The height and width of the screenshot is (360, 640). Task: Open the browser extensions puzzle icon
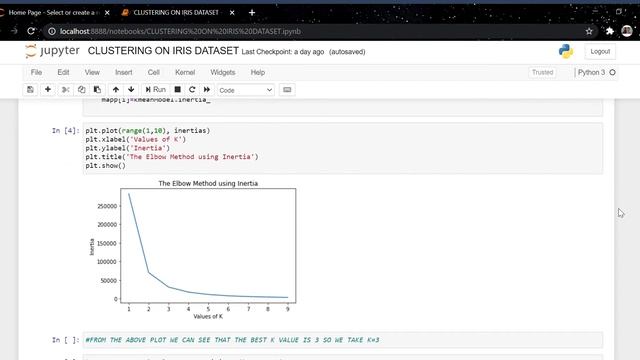(x=609, y=31)
